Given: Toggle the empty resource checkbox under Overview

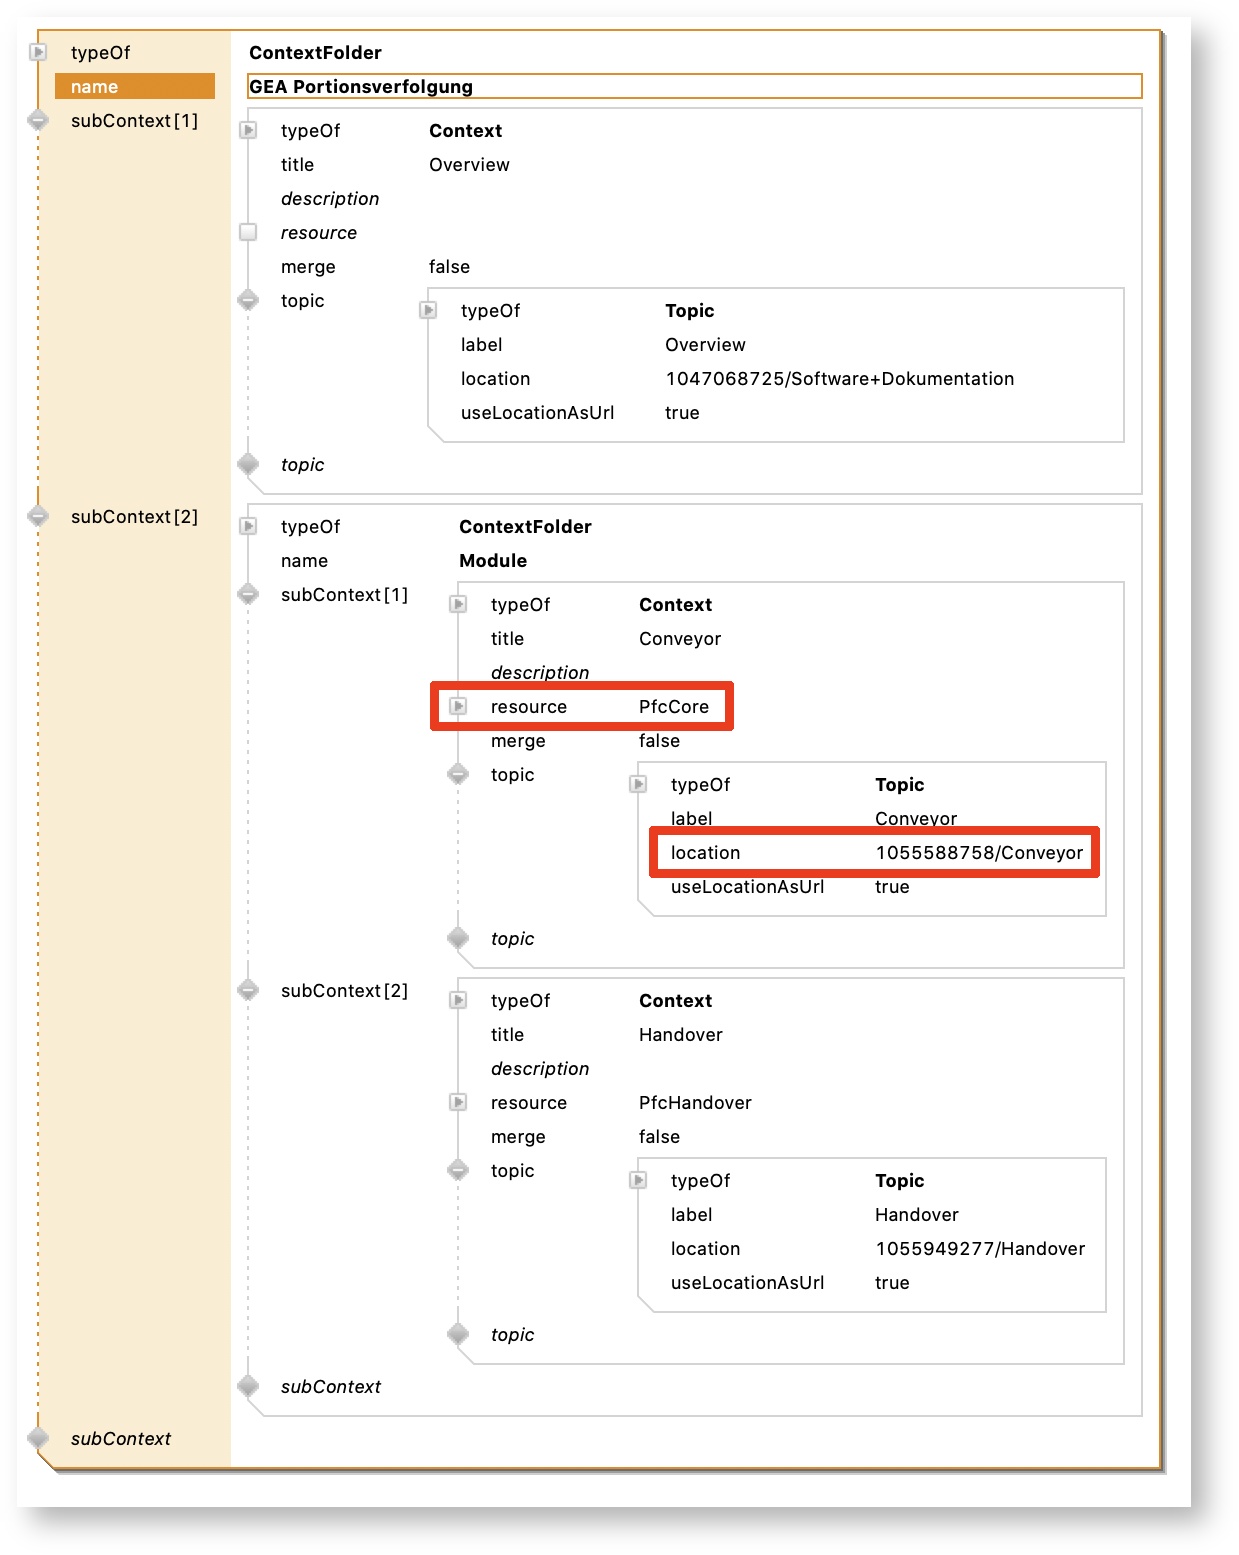Looking at the screenshot, I should click(248, 233).
